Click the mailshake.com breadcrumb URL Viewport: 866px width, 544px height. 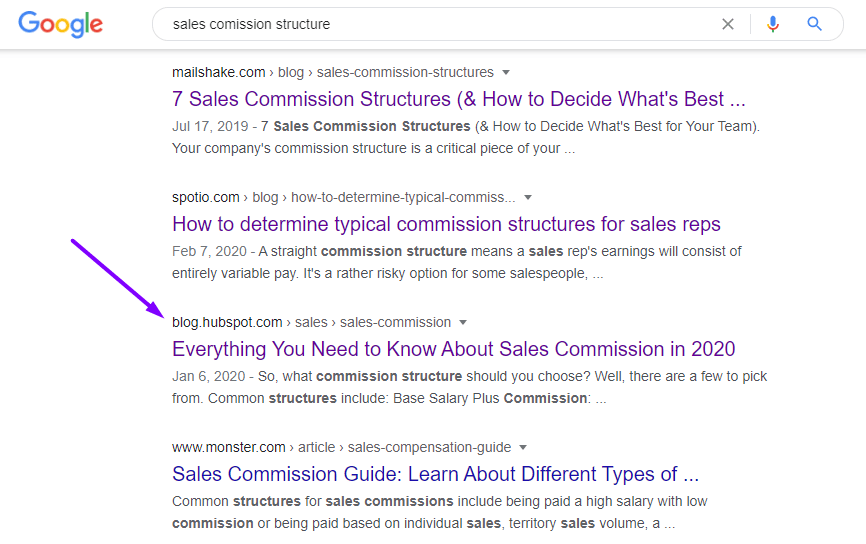(333, 72)
